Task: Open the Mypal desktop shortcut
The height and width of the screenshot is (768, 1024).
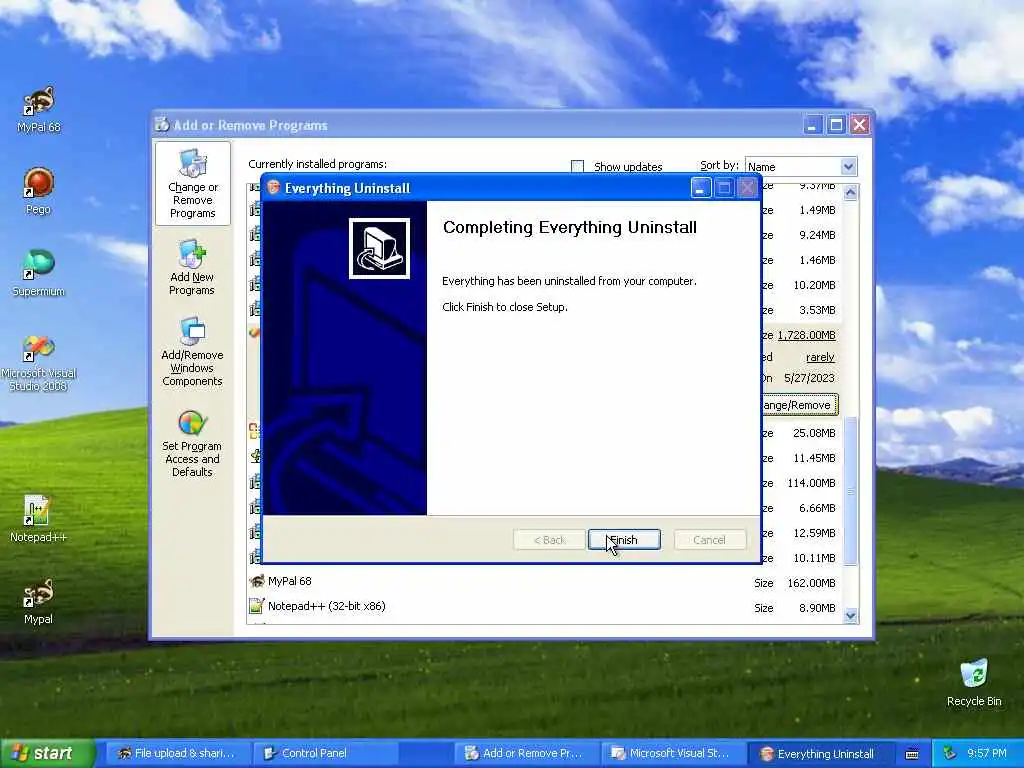Action: point(39,601)
